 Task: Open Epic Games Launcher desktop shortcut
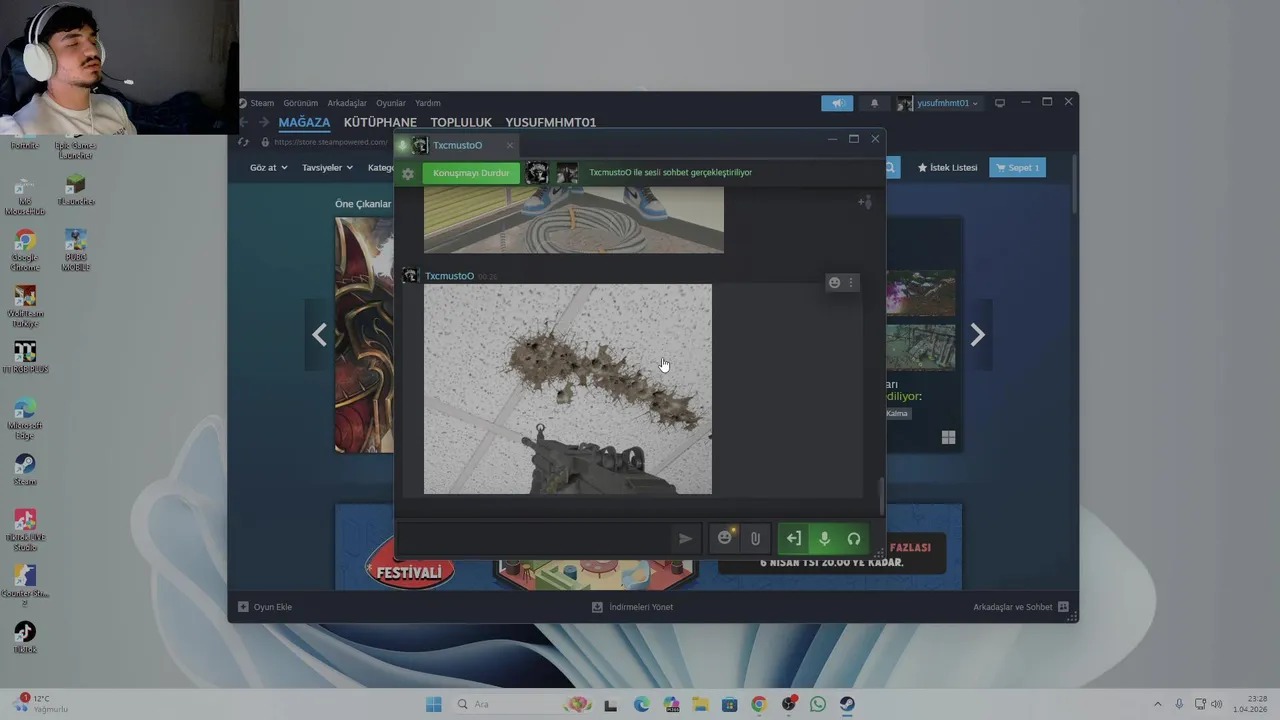pos(75,146)
